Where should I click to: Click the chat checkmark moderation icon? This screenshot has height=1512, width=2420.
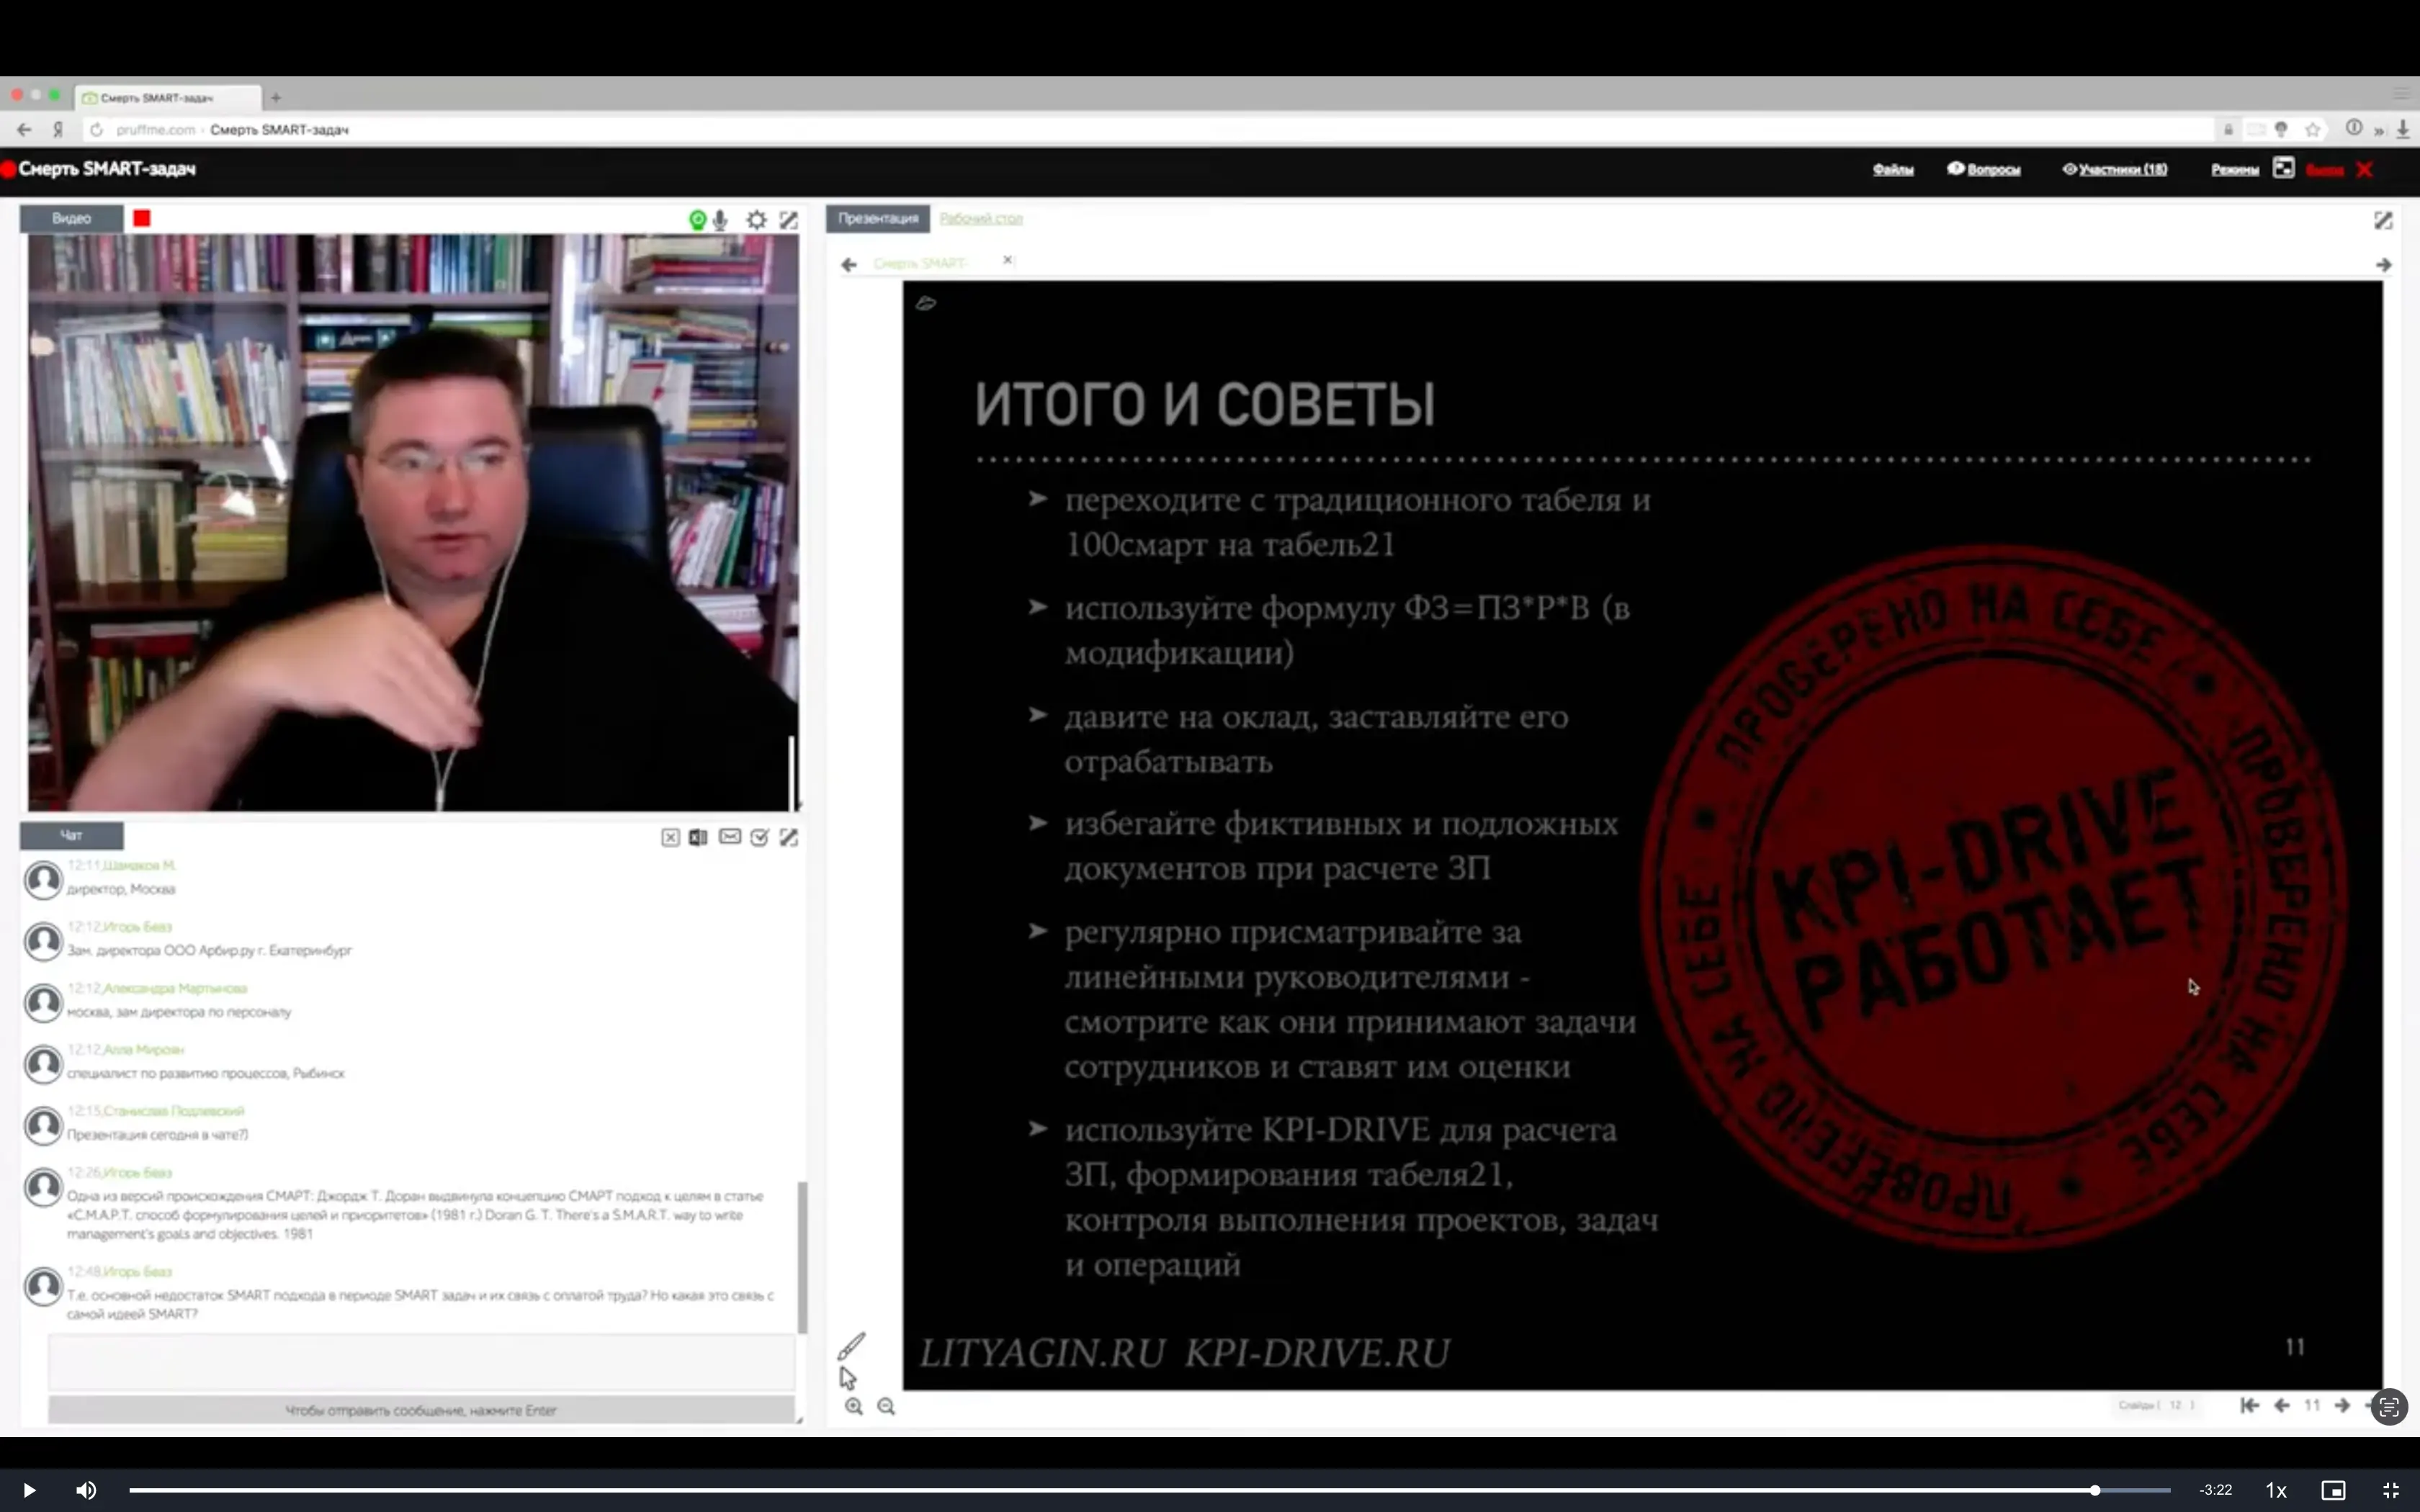760,837
